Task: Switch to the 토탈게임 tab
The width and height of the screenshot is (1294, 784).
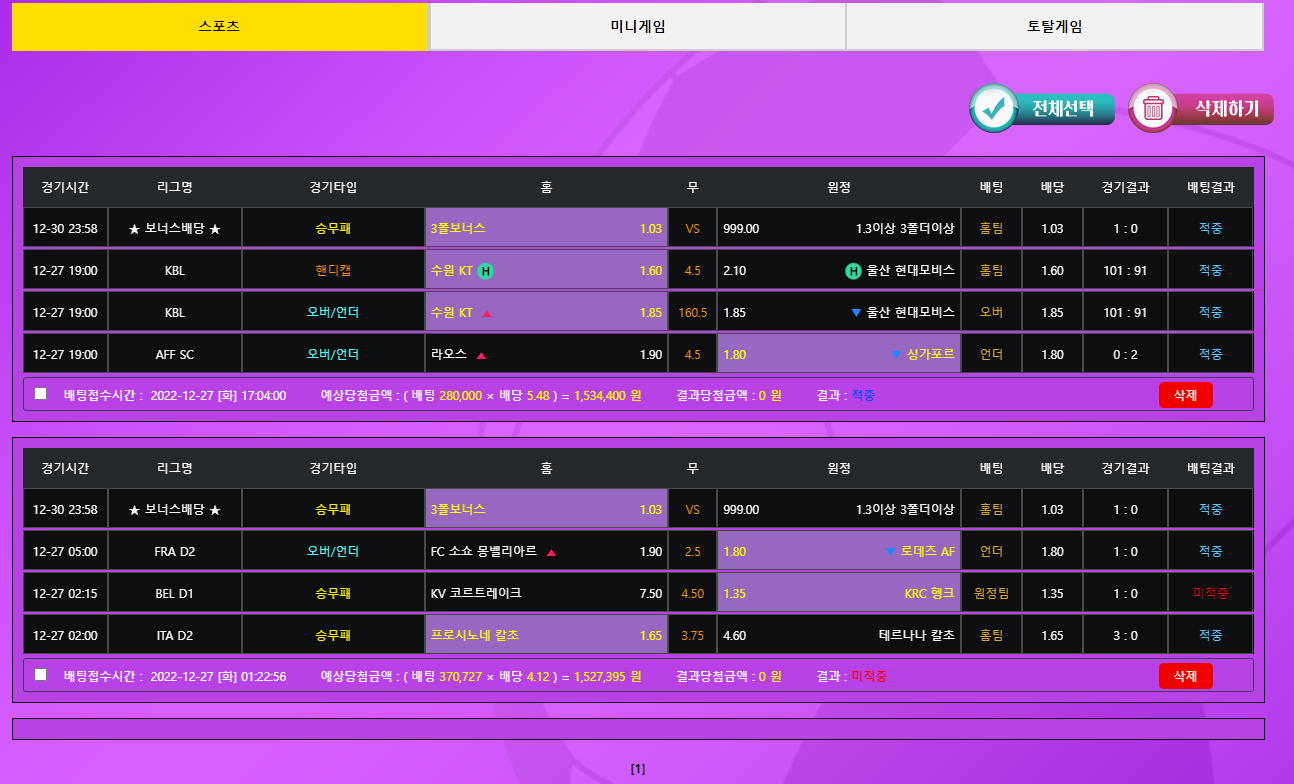Action: click(x=1054, y=27)
